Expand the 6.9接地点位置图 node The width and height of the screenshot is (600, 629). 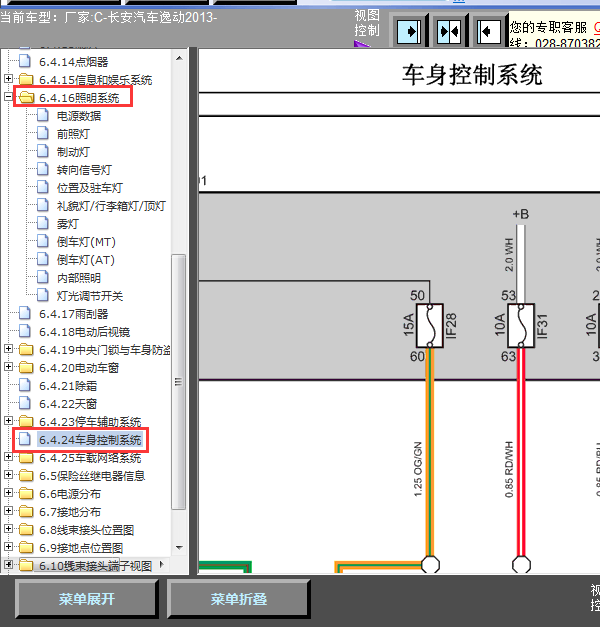[8, 548]
